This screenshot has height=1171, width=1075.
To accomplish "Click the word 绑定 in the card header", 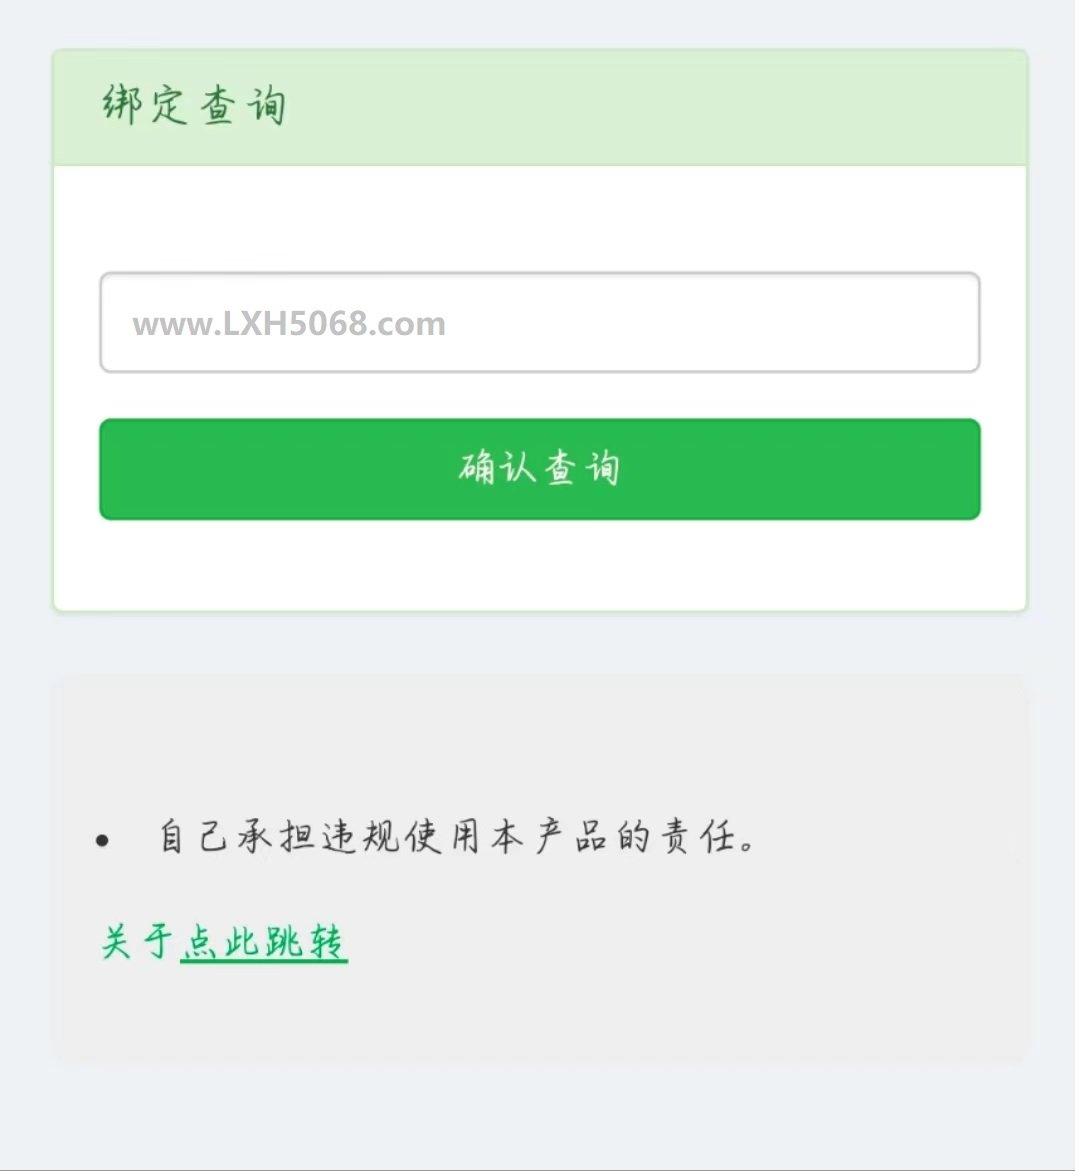I will tap(144, 105).
